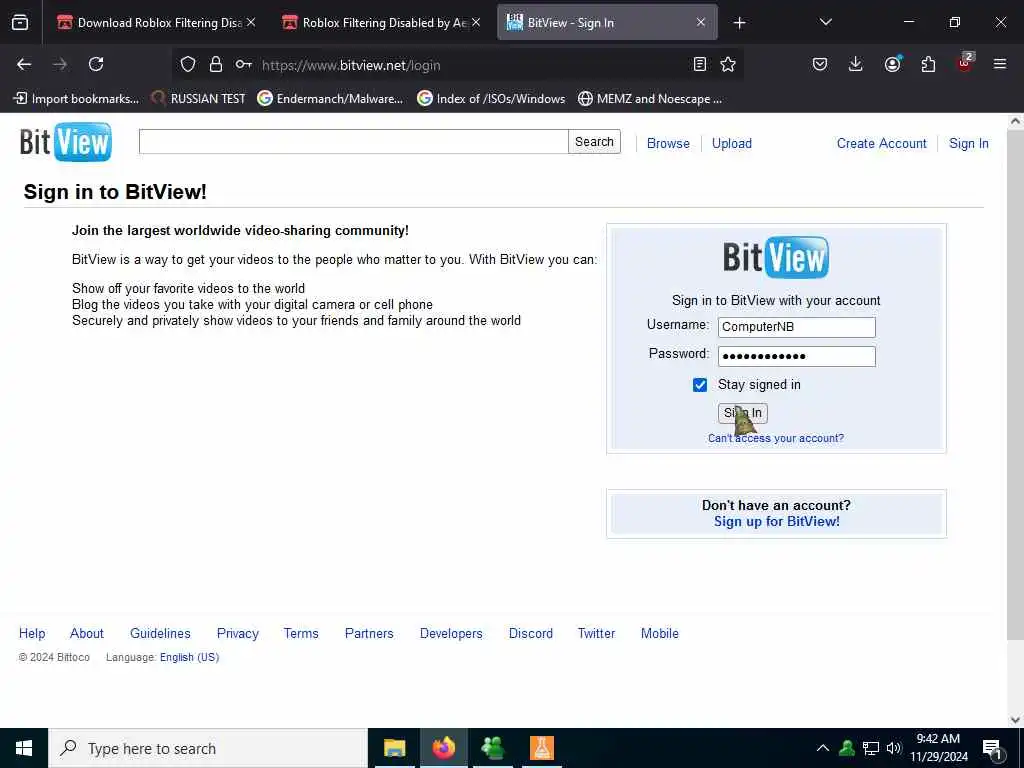Click the Sign In submit button

click(743, 413)
